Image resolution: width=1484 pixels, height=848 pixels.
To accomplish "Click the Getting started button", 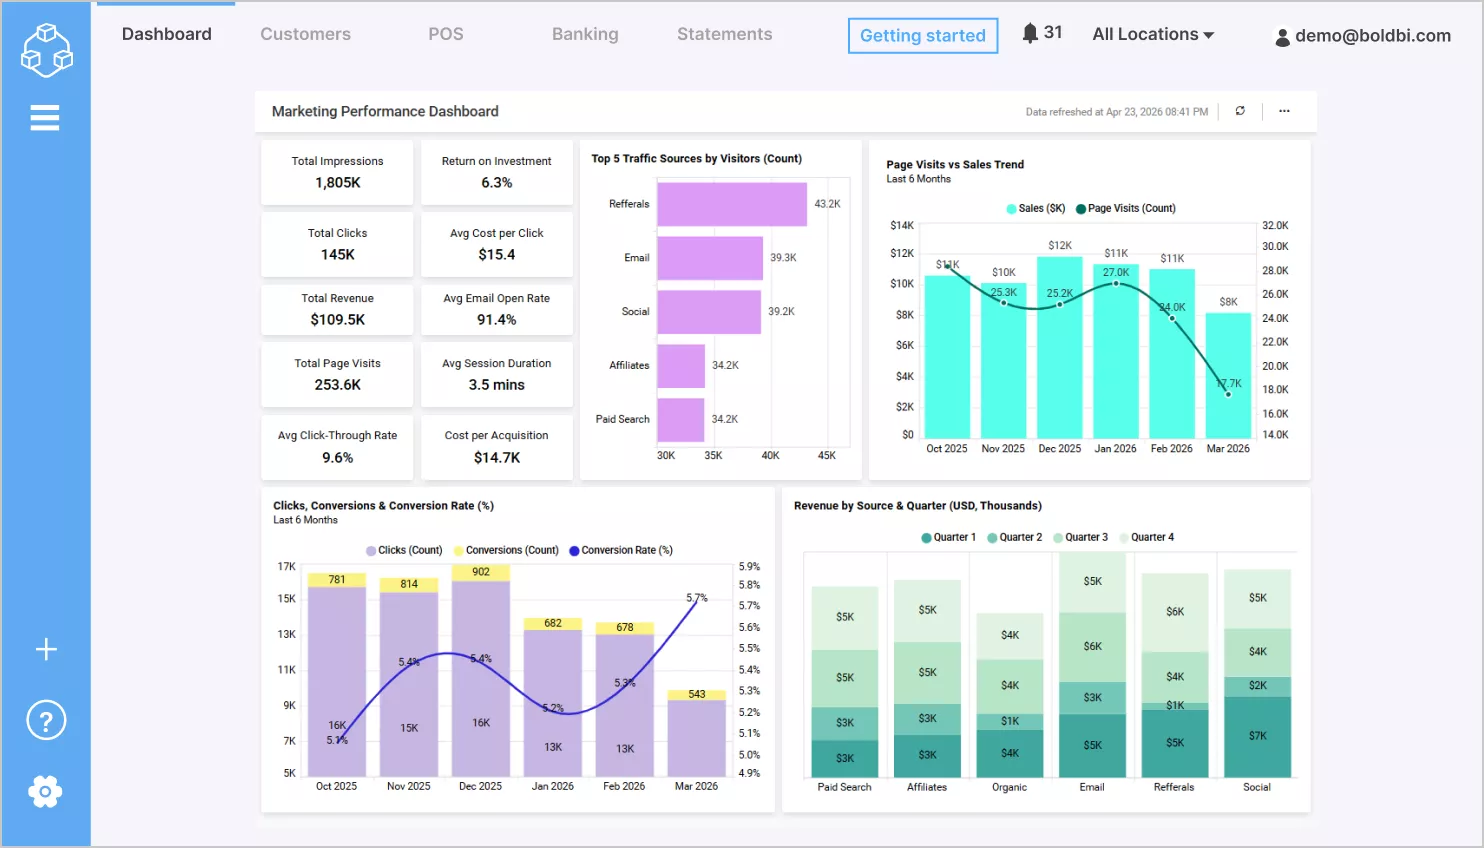I will point(923,36).
